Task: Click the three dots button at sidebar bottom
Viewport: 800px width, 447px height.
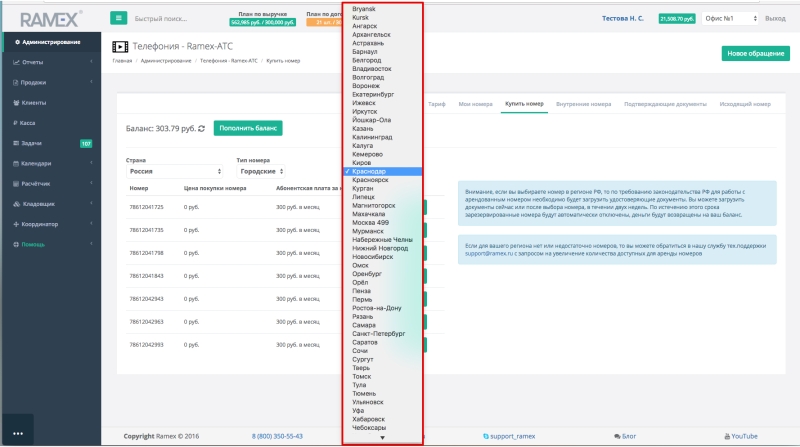Action: (18, 433)
